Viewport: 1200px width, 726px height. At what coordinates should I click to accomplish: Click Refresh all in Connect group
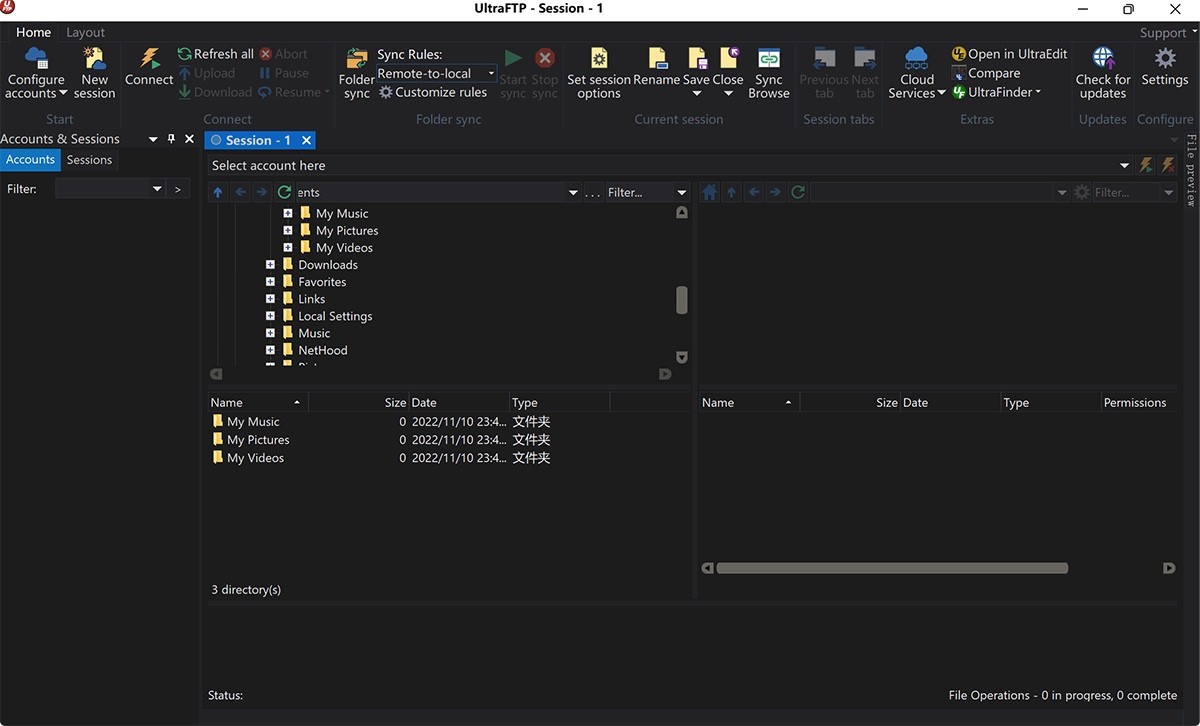[215, 54]
